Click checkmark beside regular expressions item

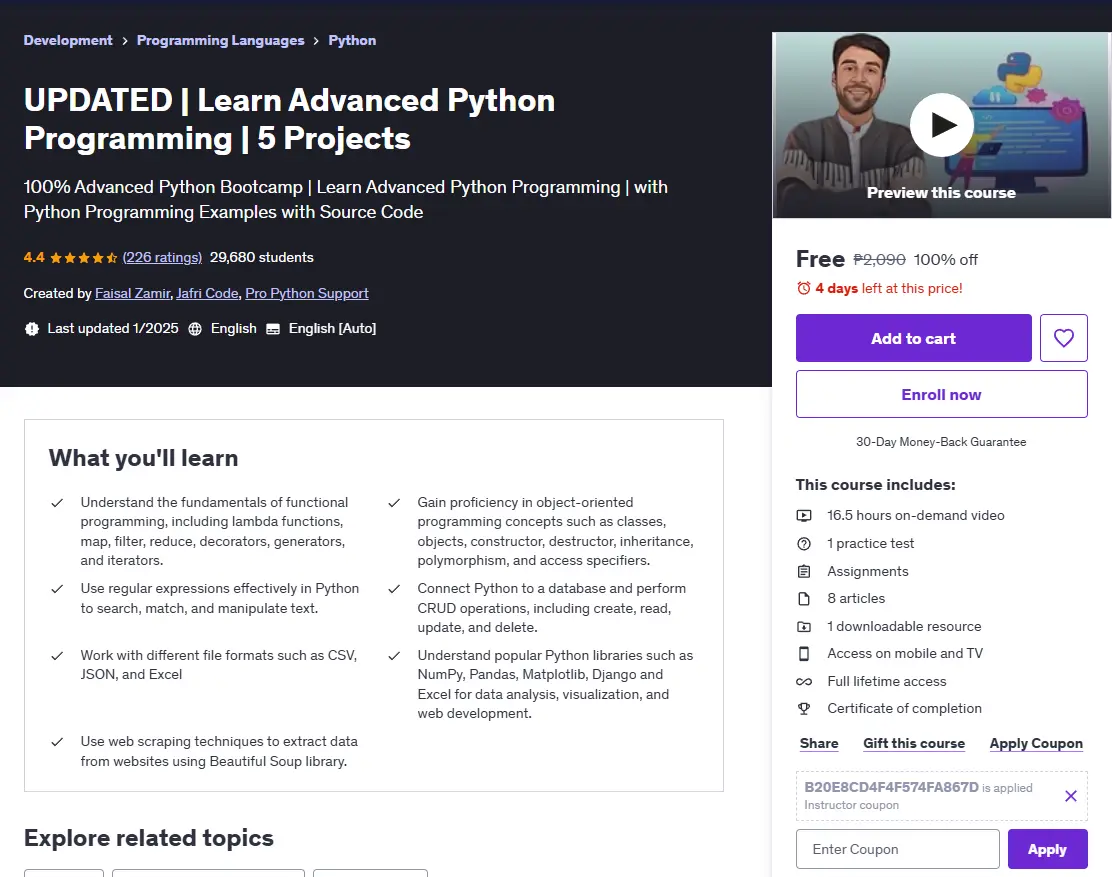click(57, 588)
